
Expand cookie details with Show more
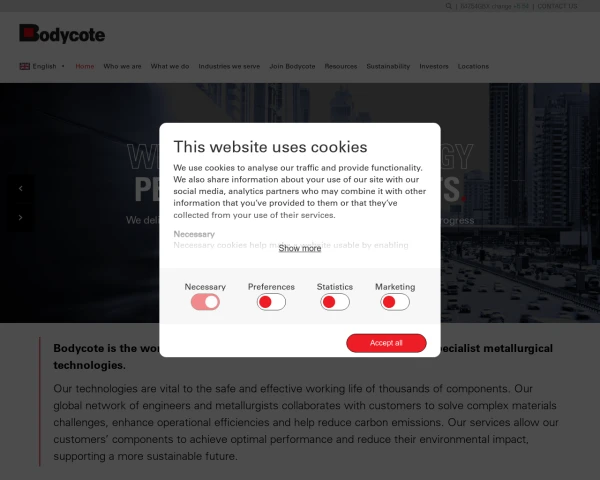click(x=300, y=248)
